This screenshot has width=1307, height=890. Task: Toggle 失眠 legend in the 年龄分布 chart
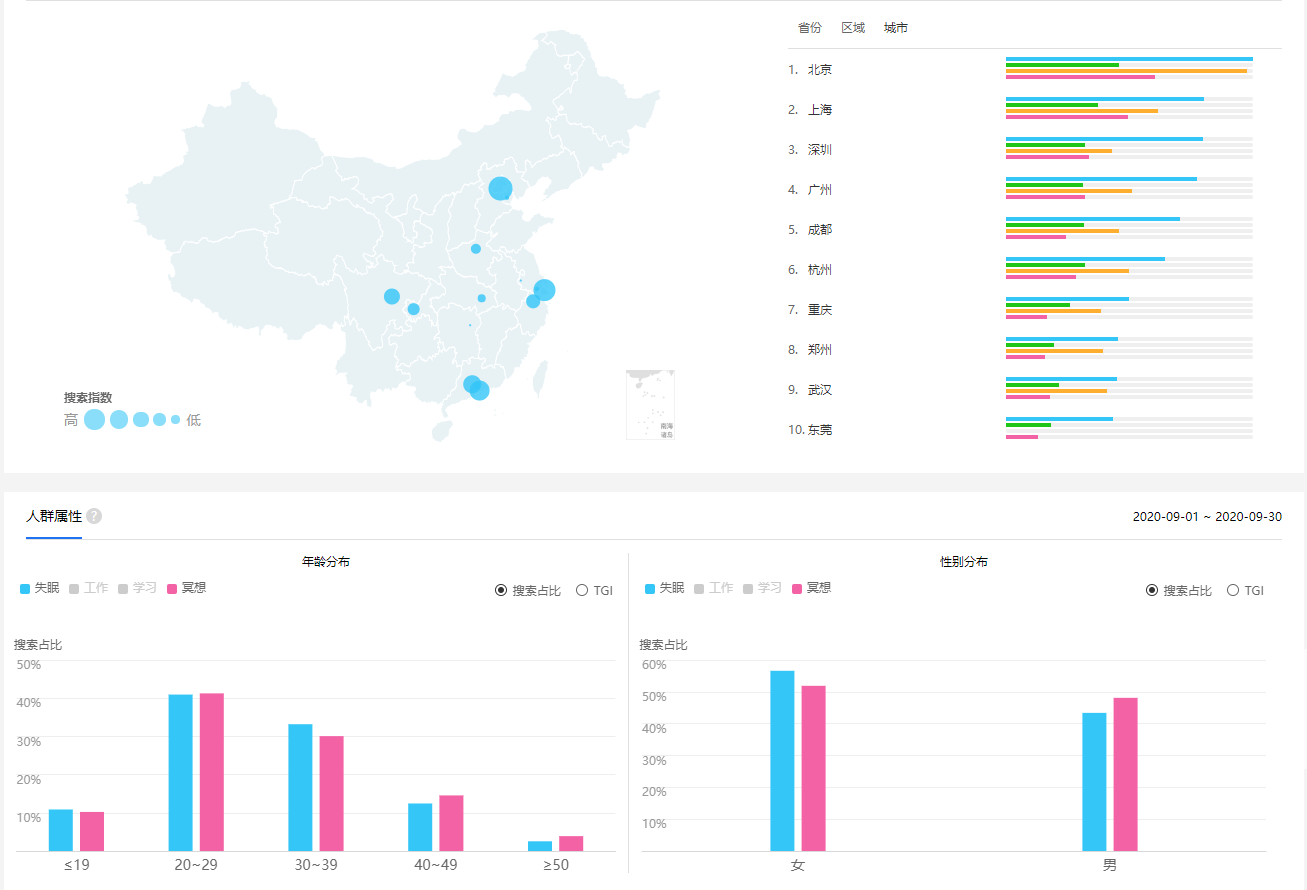tap(40, 588)
